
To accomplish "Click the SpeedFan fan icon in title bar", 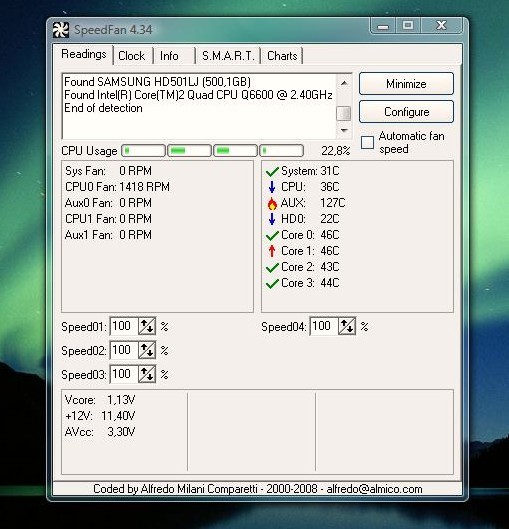I will 61,30.
